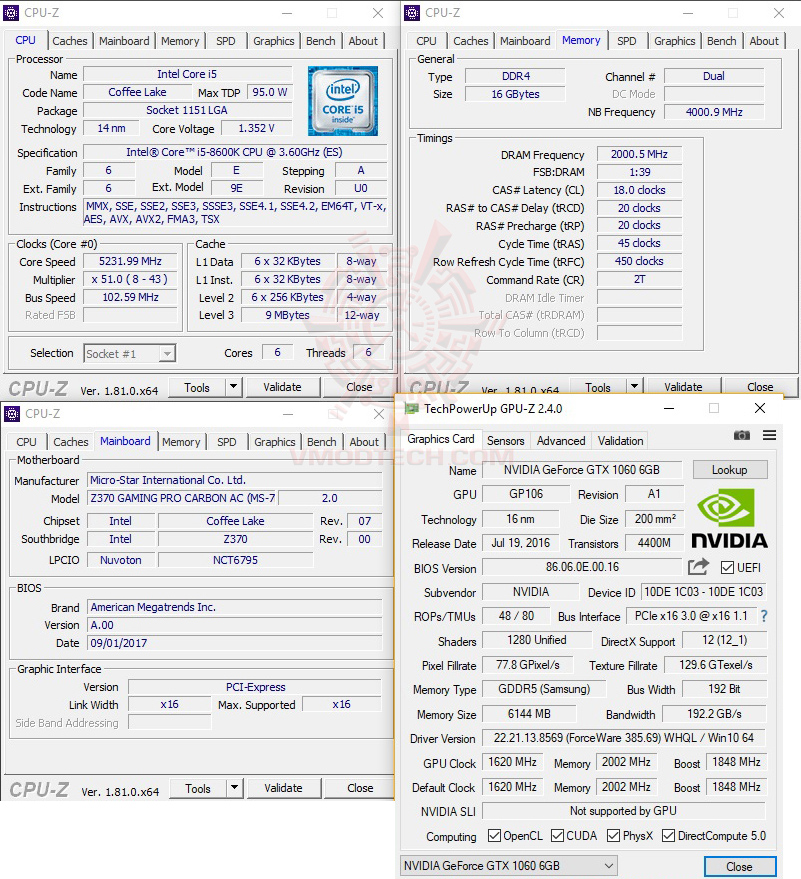801x879 pixels.
Task: Click the Intel Core i5 inside badge
Action: pyautogui.click(x=343, y=101)
